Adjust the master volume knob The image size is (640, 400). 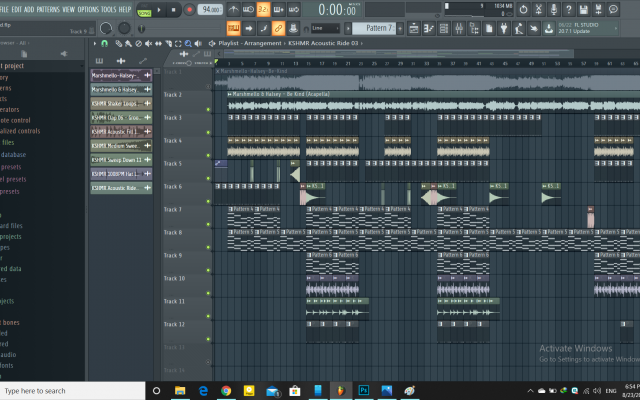point(106,28)
